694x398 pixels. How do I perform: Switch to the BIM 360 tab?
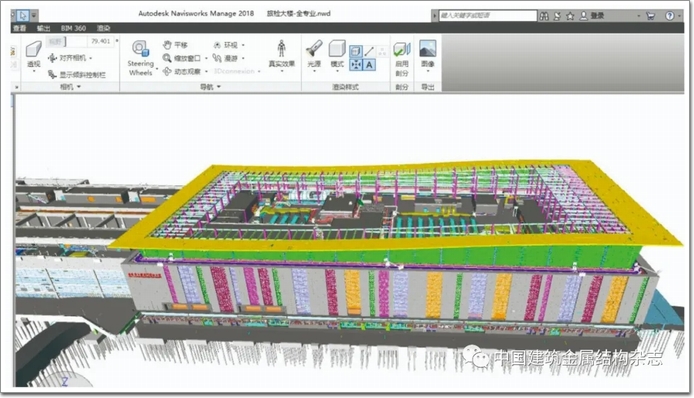(x=73, y=28)
